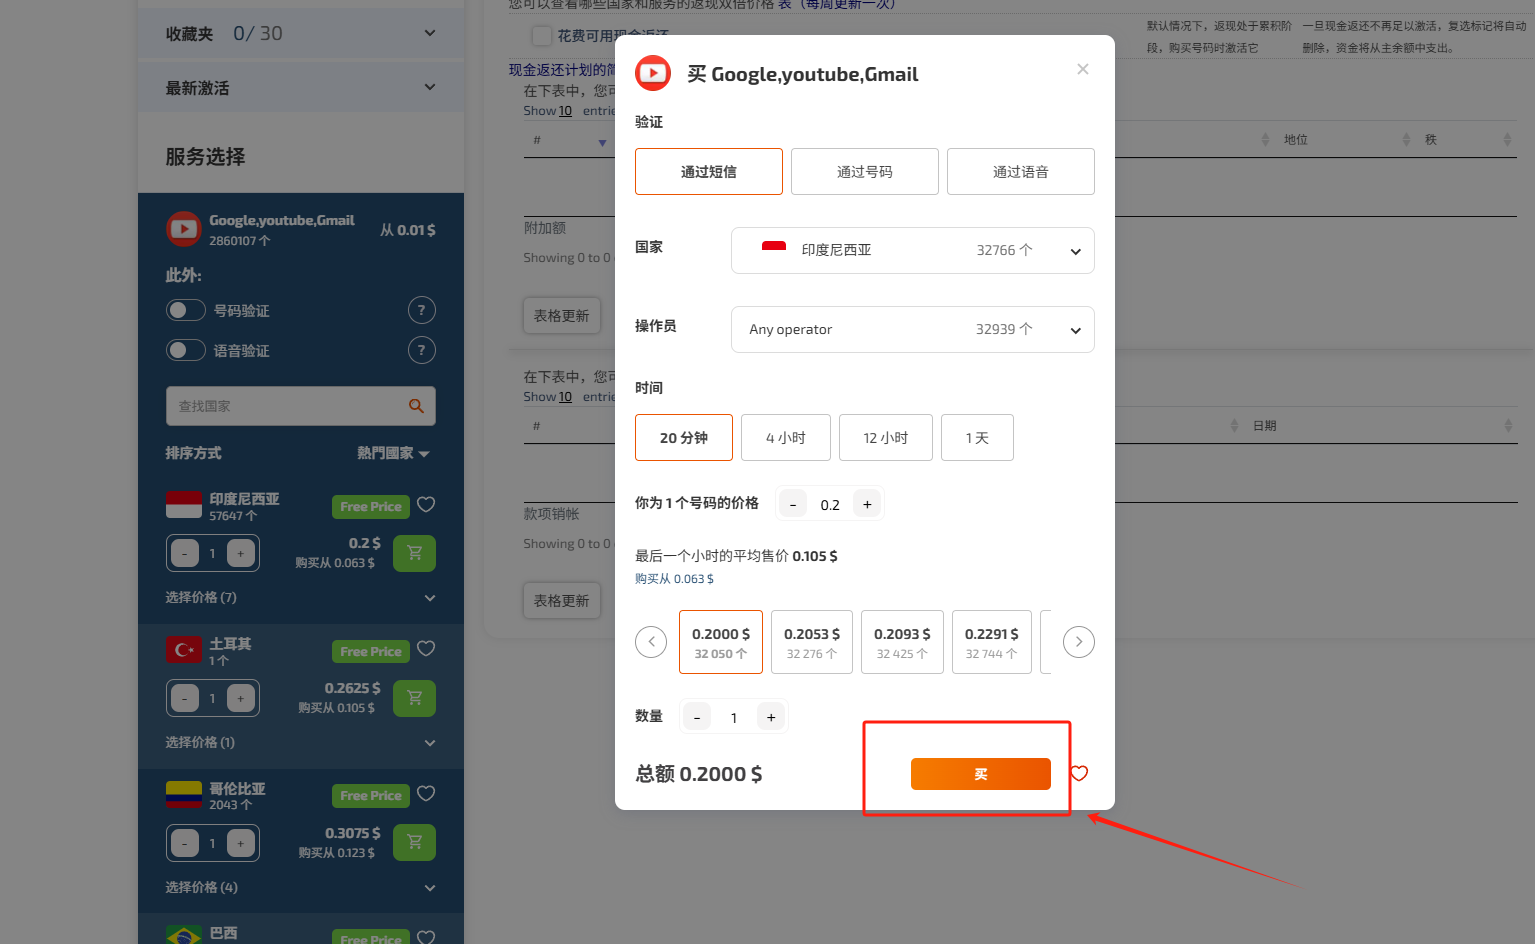Select verification via number tab

[x=865, y=172]
